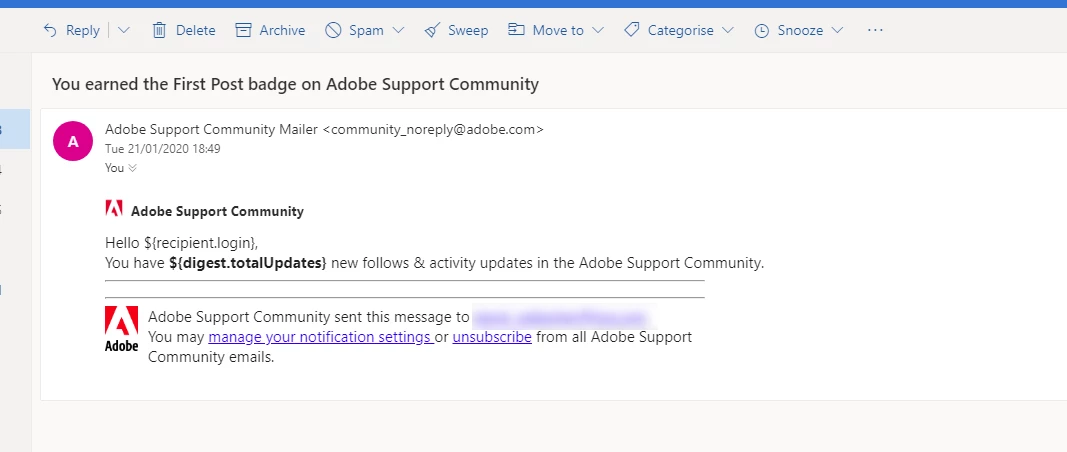This screenshot has width=1067, height=452.
Task: Click the sender avatar circle with A
Action: tap(73, 141)
